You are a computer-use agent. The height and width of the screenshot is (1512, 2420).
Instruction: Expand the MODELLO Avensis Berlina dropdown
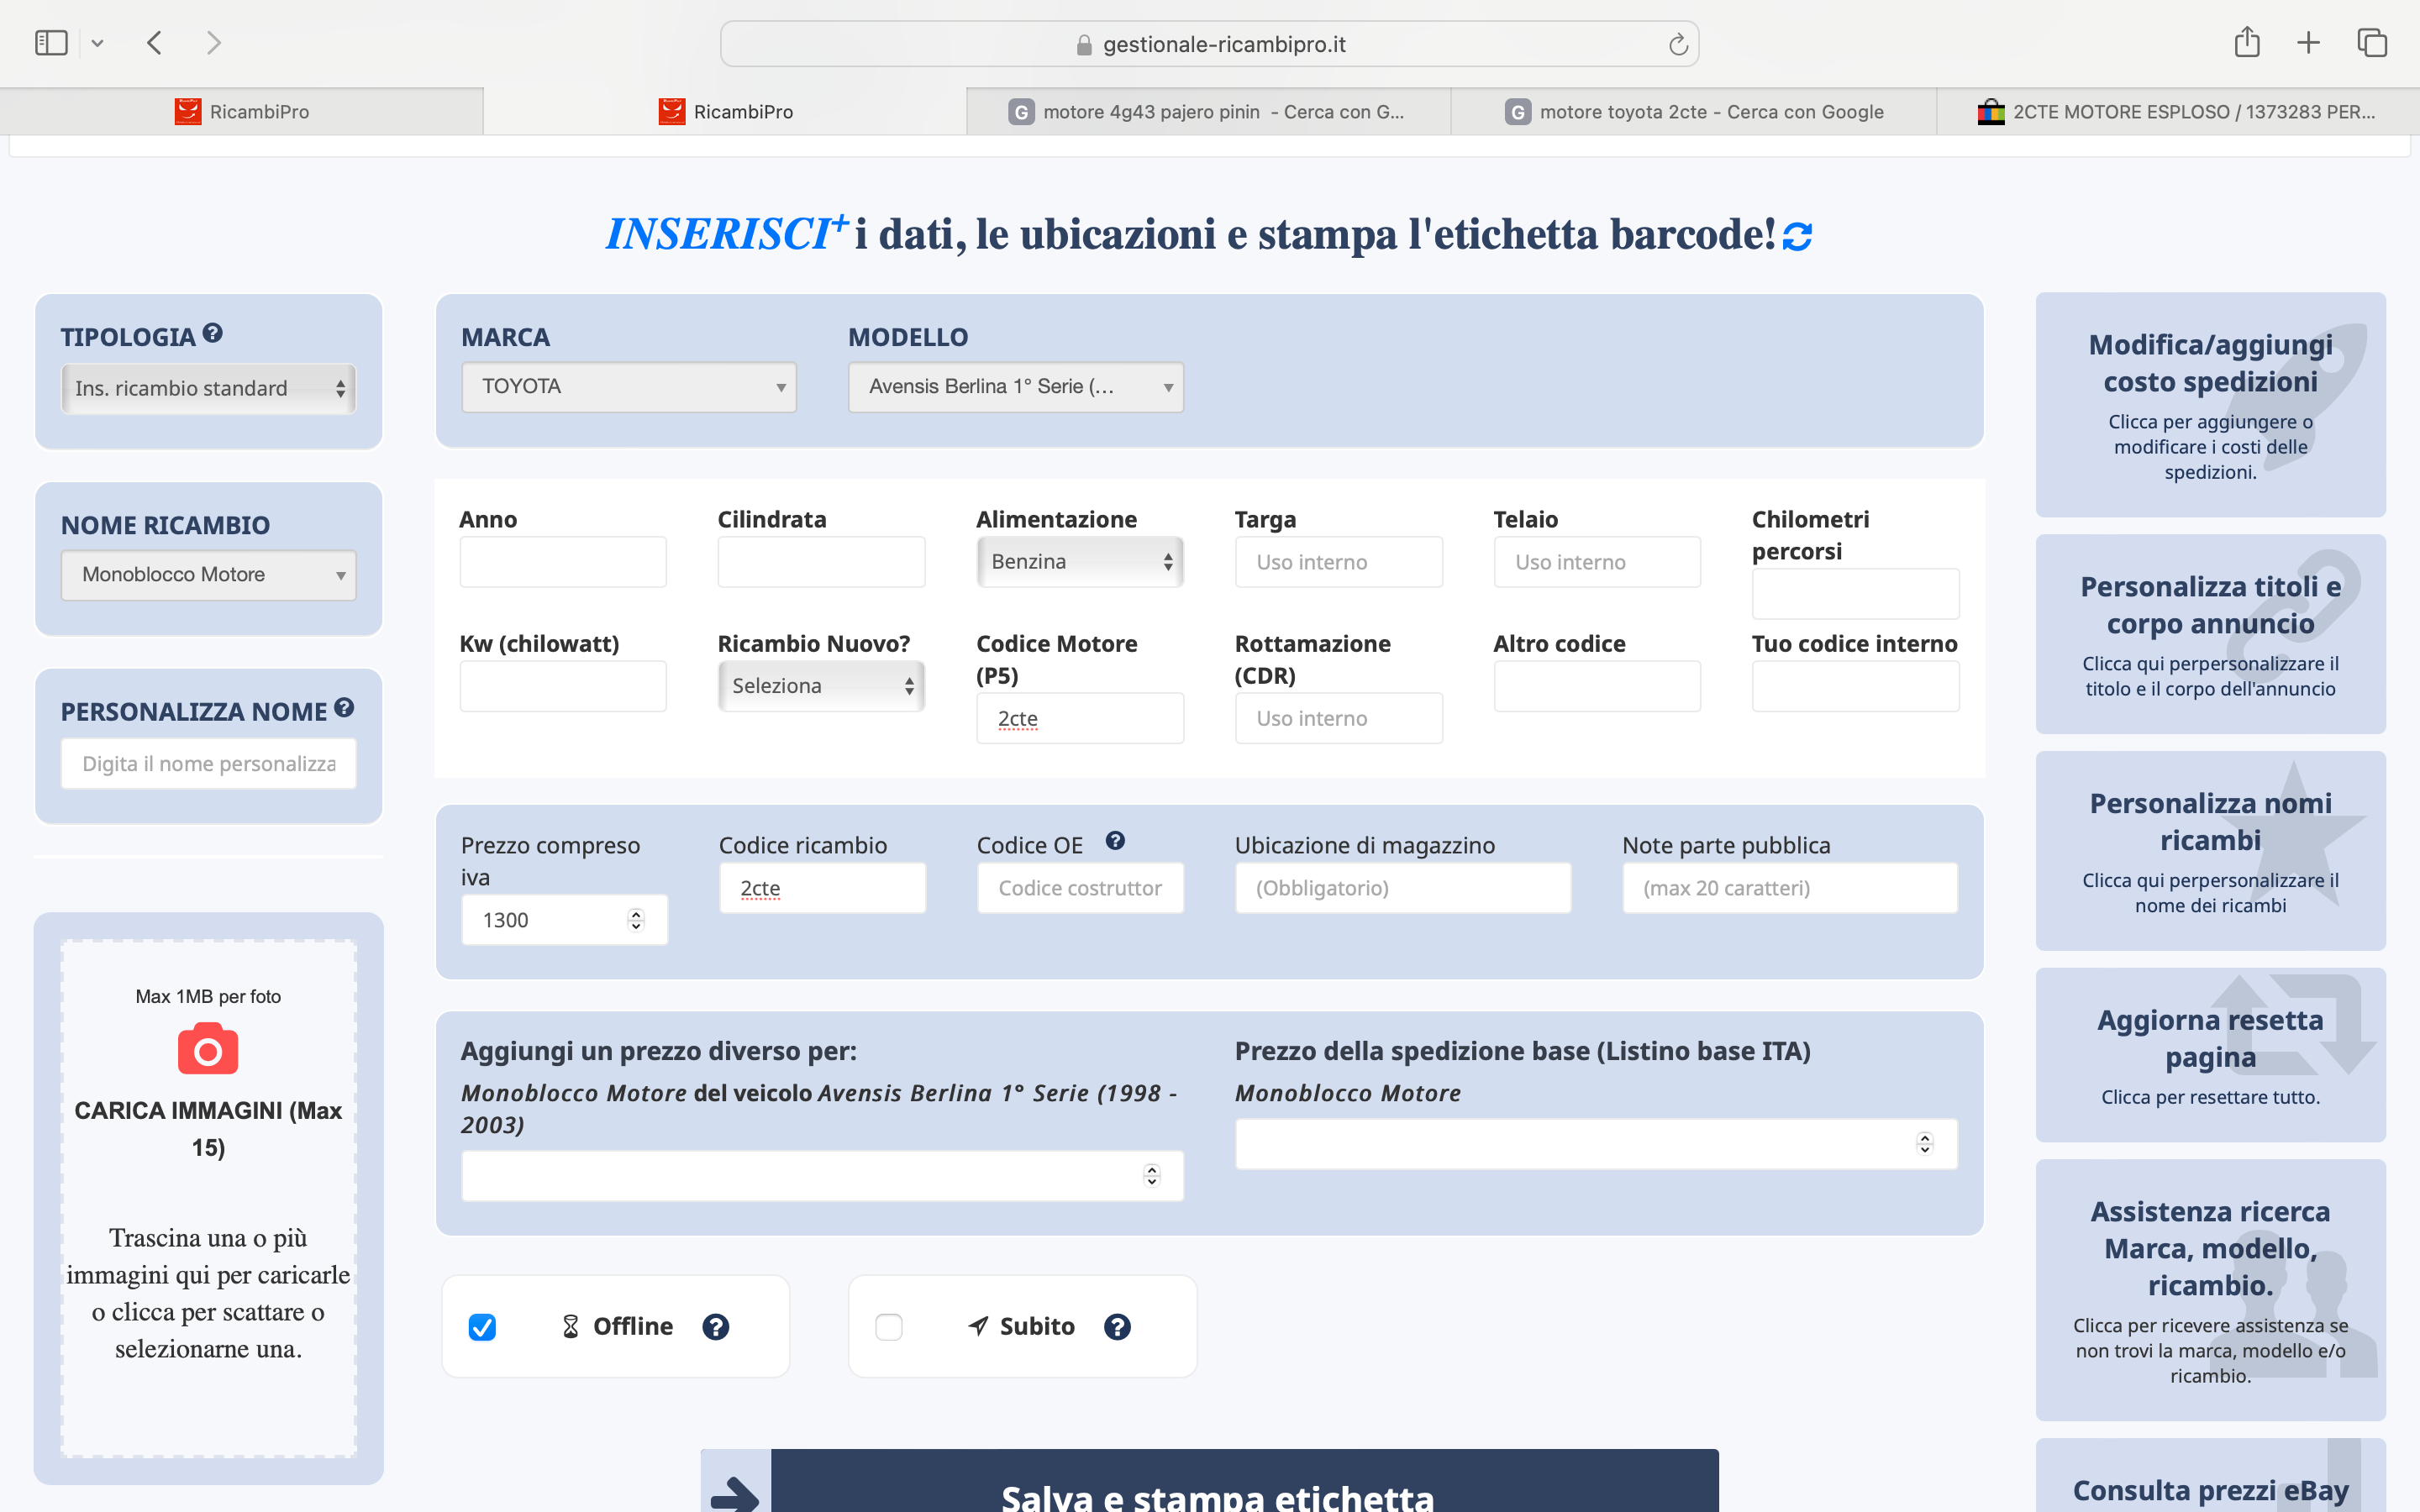(1016, 387)
